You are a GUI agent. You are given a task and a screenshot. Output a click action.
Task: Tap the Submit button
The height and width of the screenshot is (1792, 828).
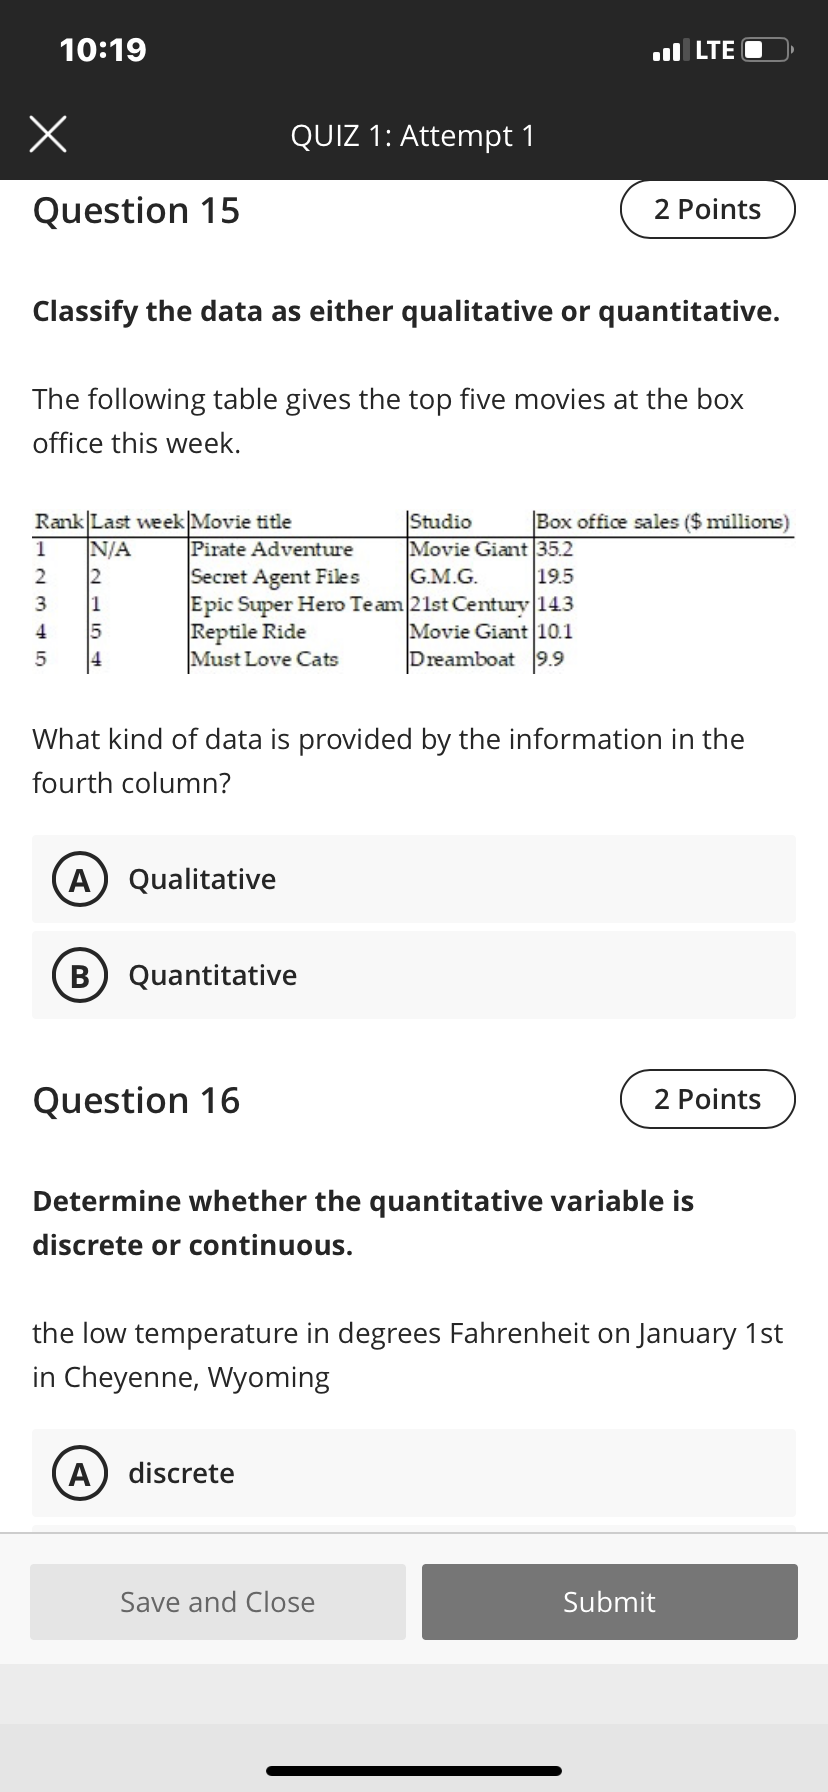click(610, 1602)
